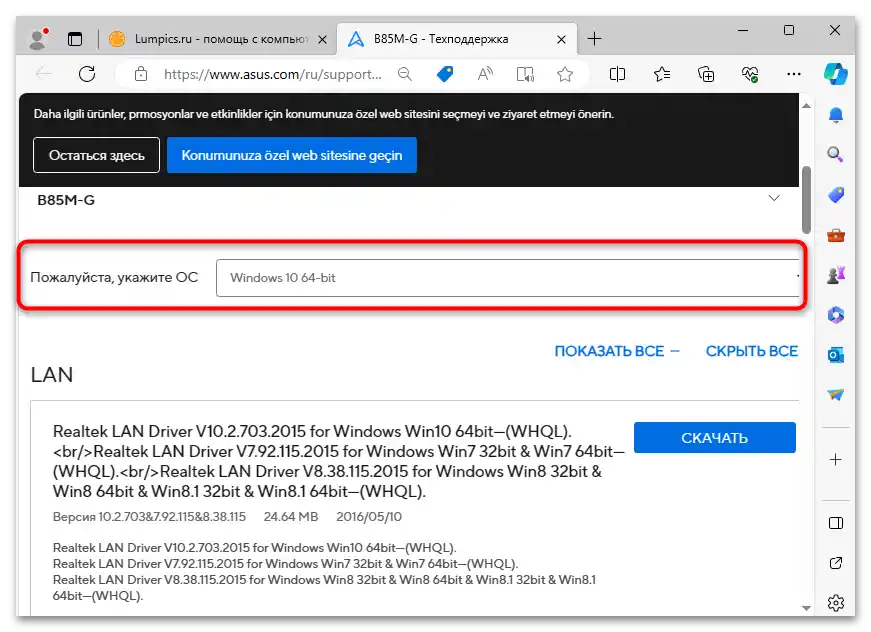
Task: Add this page to favorites
Action: pyautogui.click(x=566, y=74)
